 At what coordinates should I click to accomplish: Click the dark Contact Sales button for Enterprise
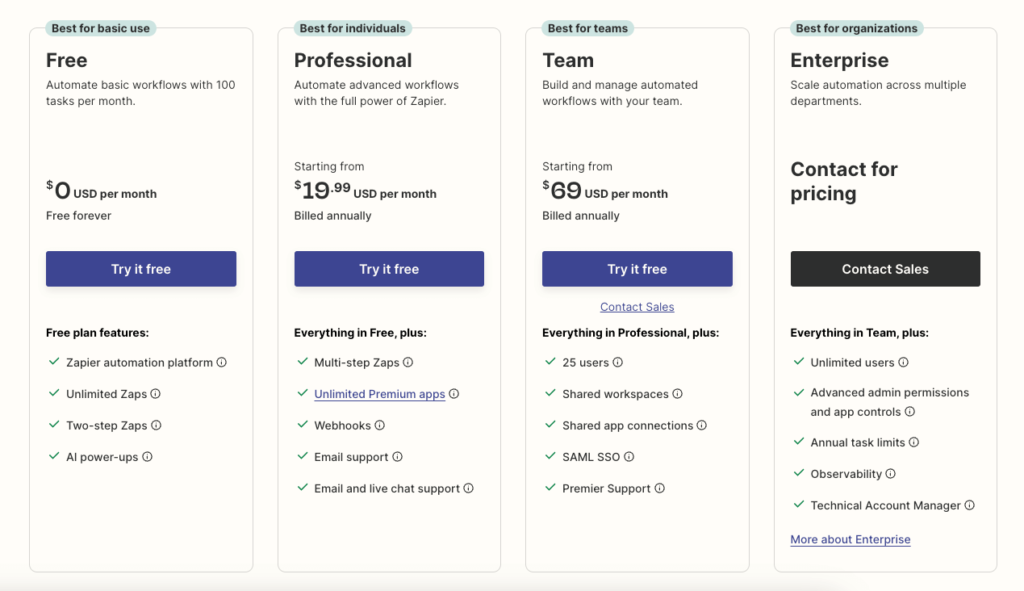[x=885, y=269]
